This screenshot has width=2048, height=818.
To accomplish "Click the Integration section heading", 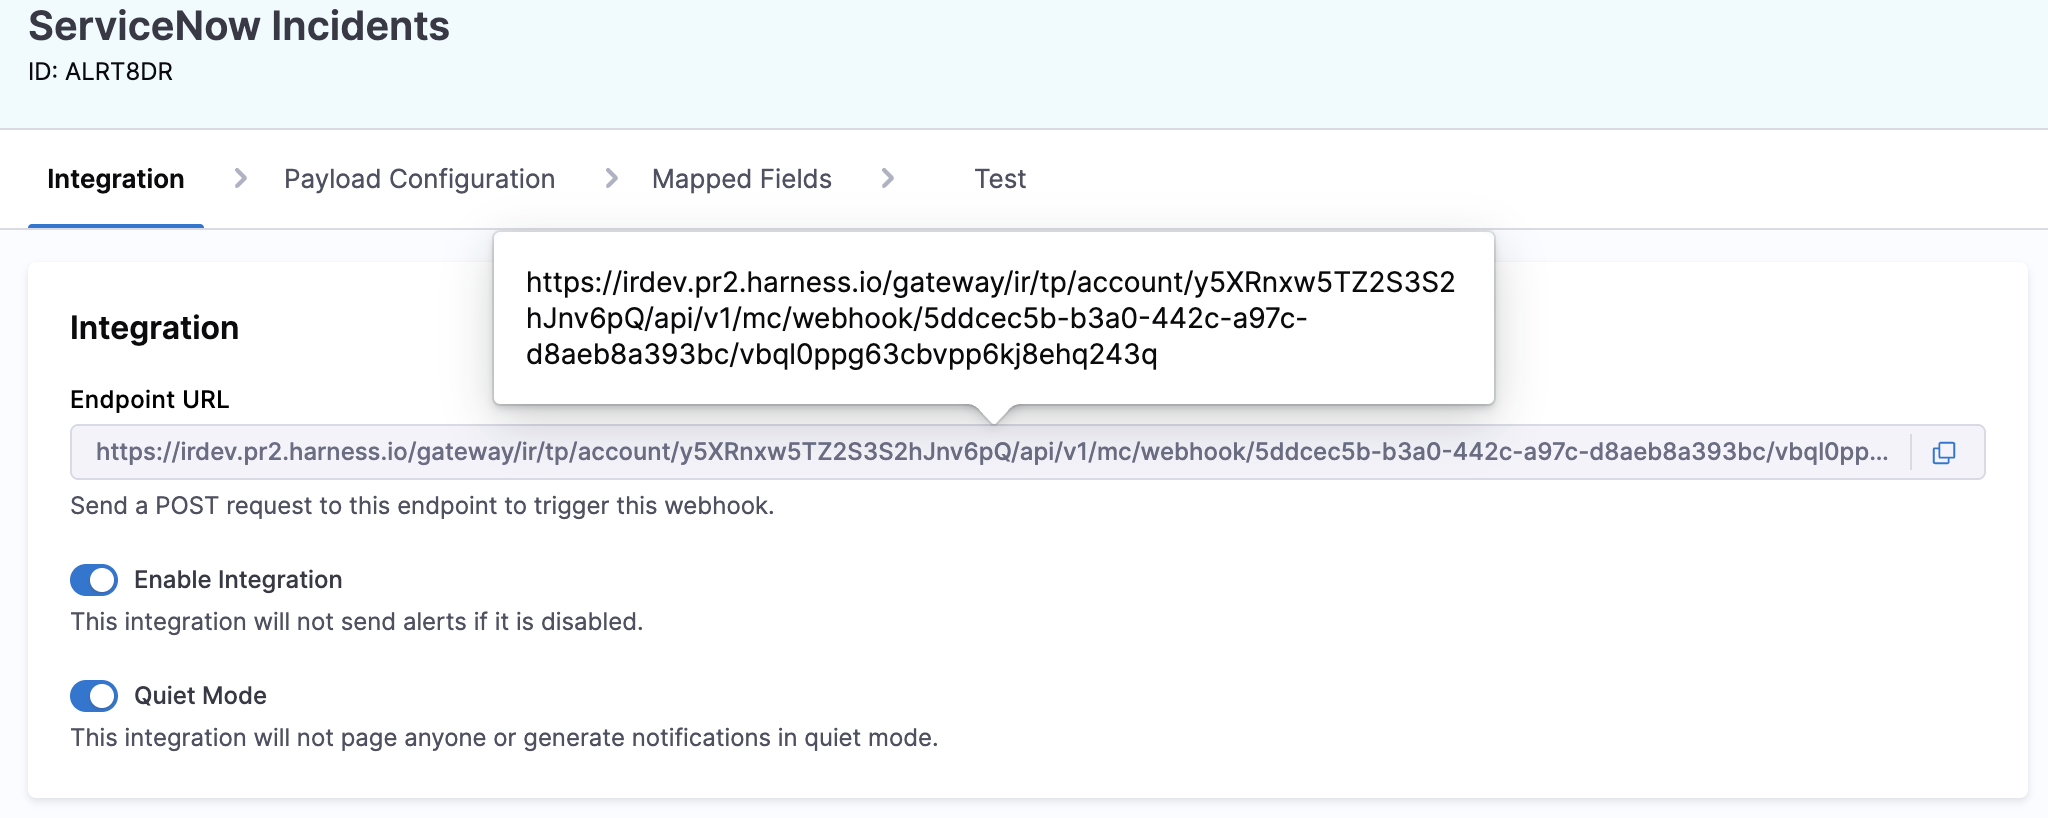I will pyautogui.click(x=154, y=328).
